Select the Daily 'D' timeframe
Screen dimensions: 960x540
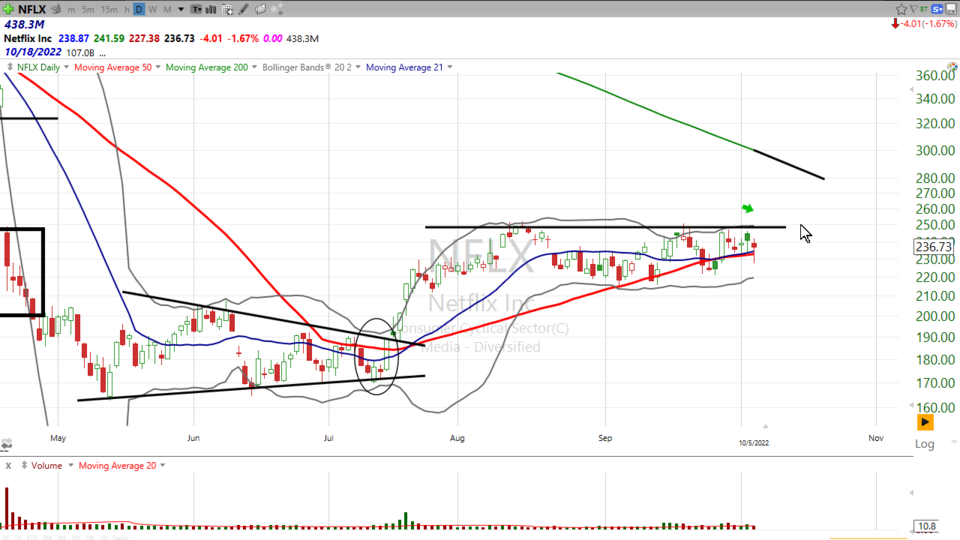(x=139, y=9)
